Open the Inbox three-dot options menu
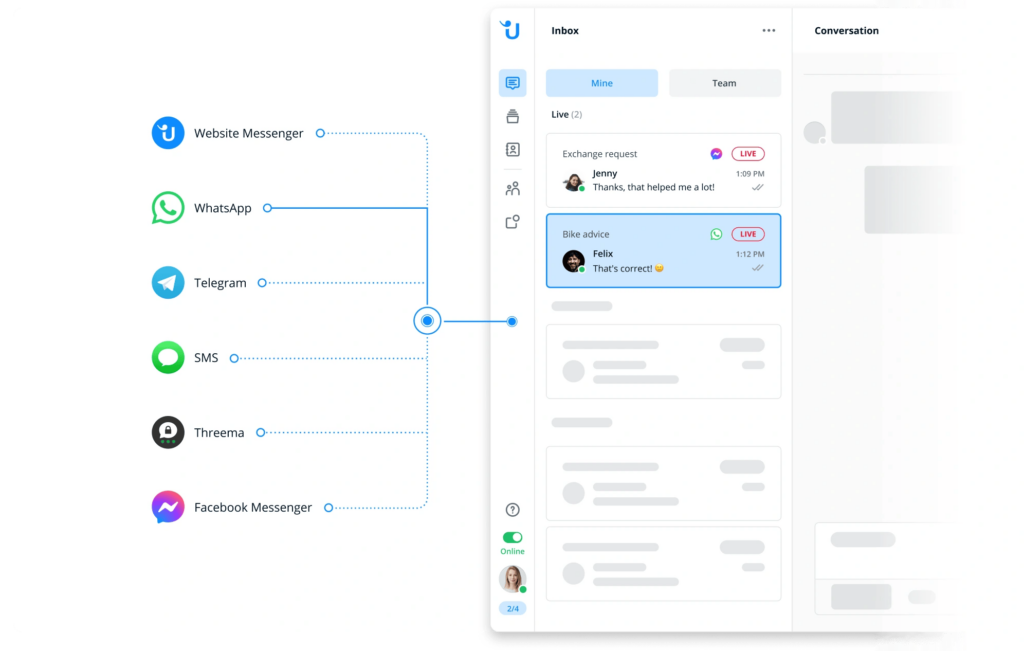Screen dimensions: 1024x651 [768, 31]
